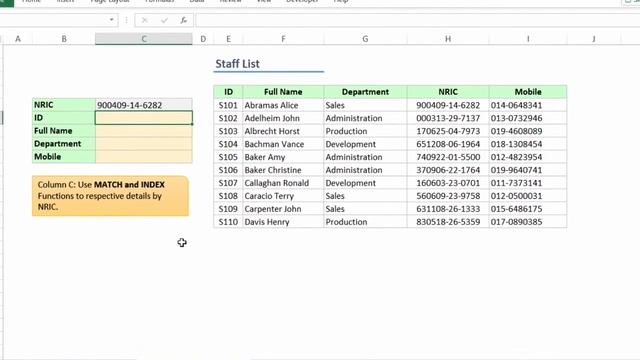
Task: Click Production department for Davis Henry
Action: [365, 222]
